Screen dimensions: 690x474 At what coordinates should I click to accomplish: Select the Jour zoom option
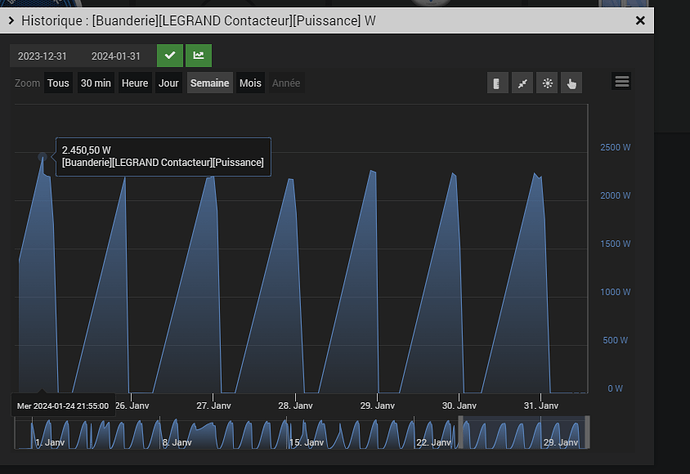[x=168, y=83]
